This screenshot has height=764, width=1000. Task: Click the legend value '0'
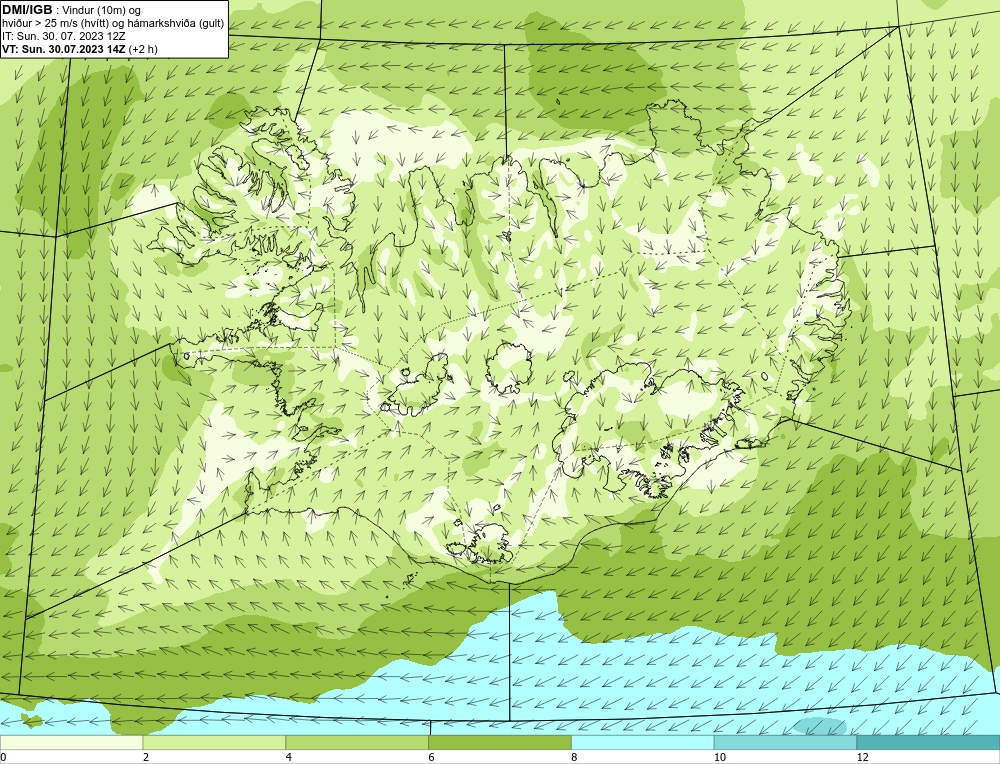(3, 757)
